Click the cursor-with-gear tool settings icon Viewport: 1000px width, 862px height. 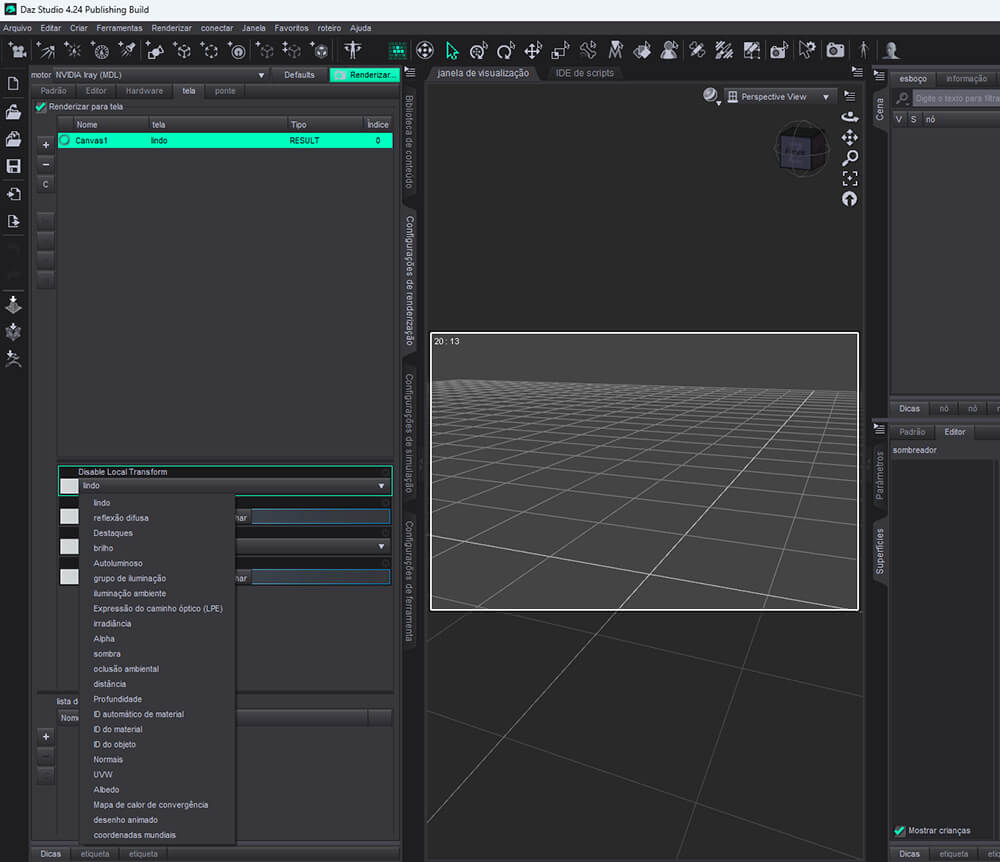click(x=807, y=50)
